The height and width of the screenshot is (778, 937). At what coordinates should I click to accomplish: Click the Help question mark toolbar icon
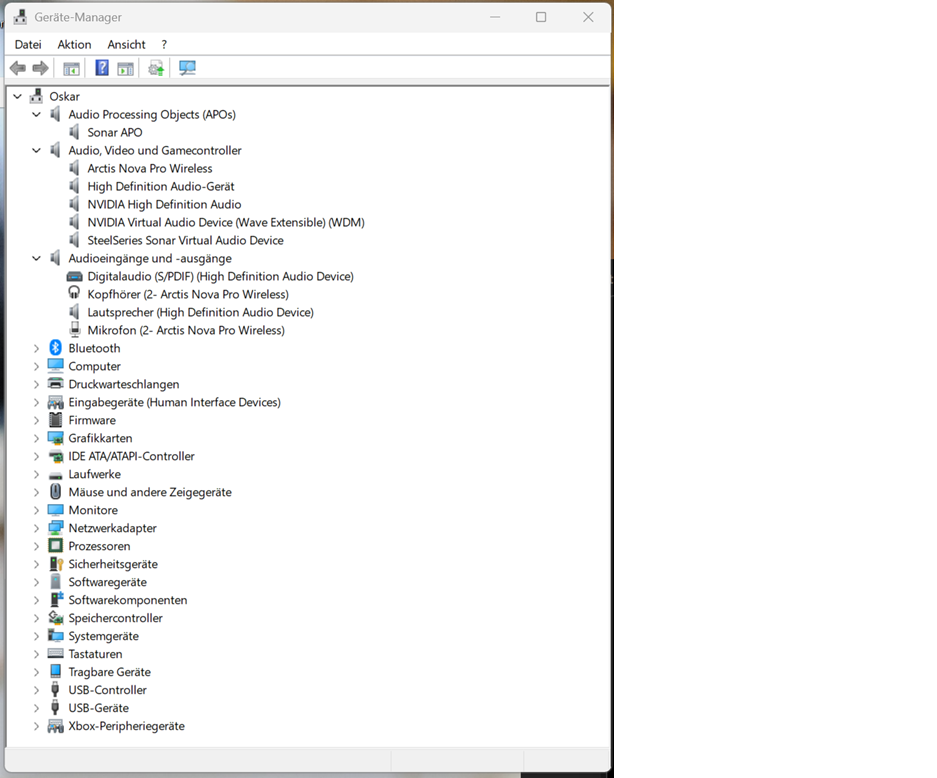coord(102,68)
